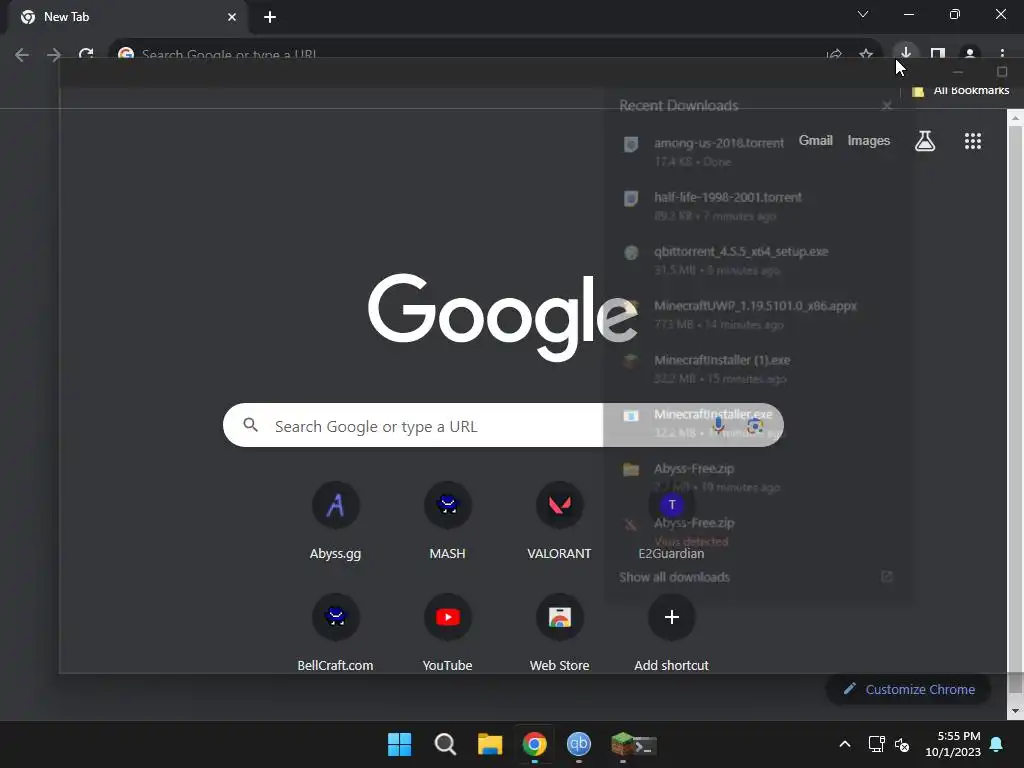This screenshot has height=768, width=1024.
Task: Open the All Bookmarks folder
Action: tap(961, 90)
